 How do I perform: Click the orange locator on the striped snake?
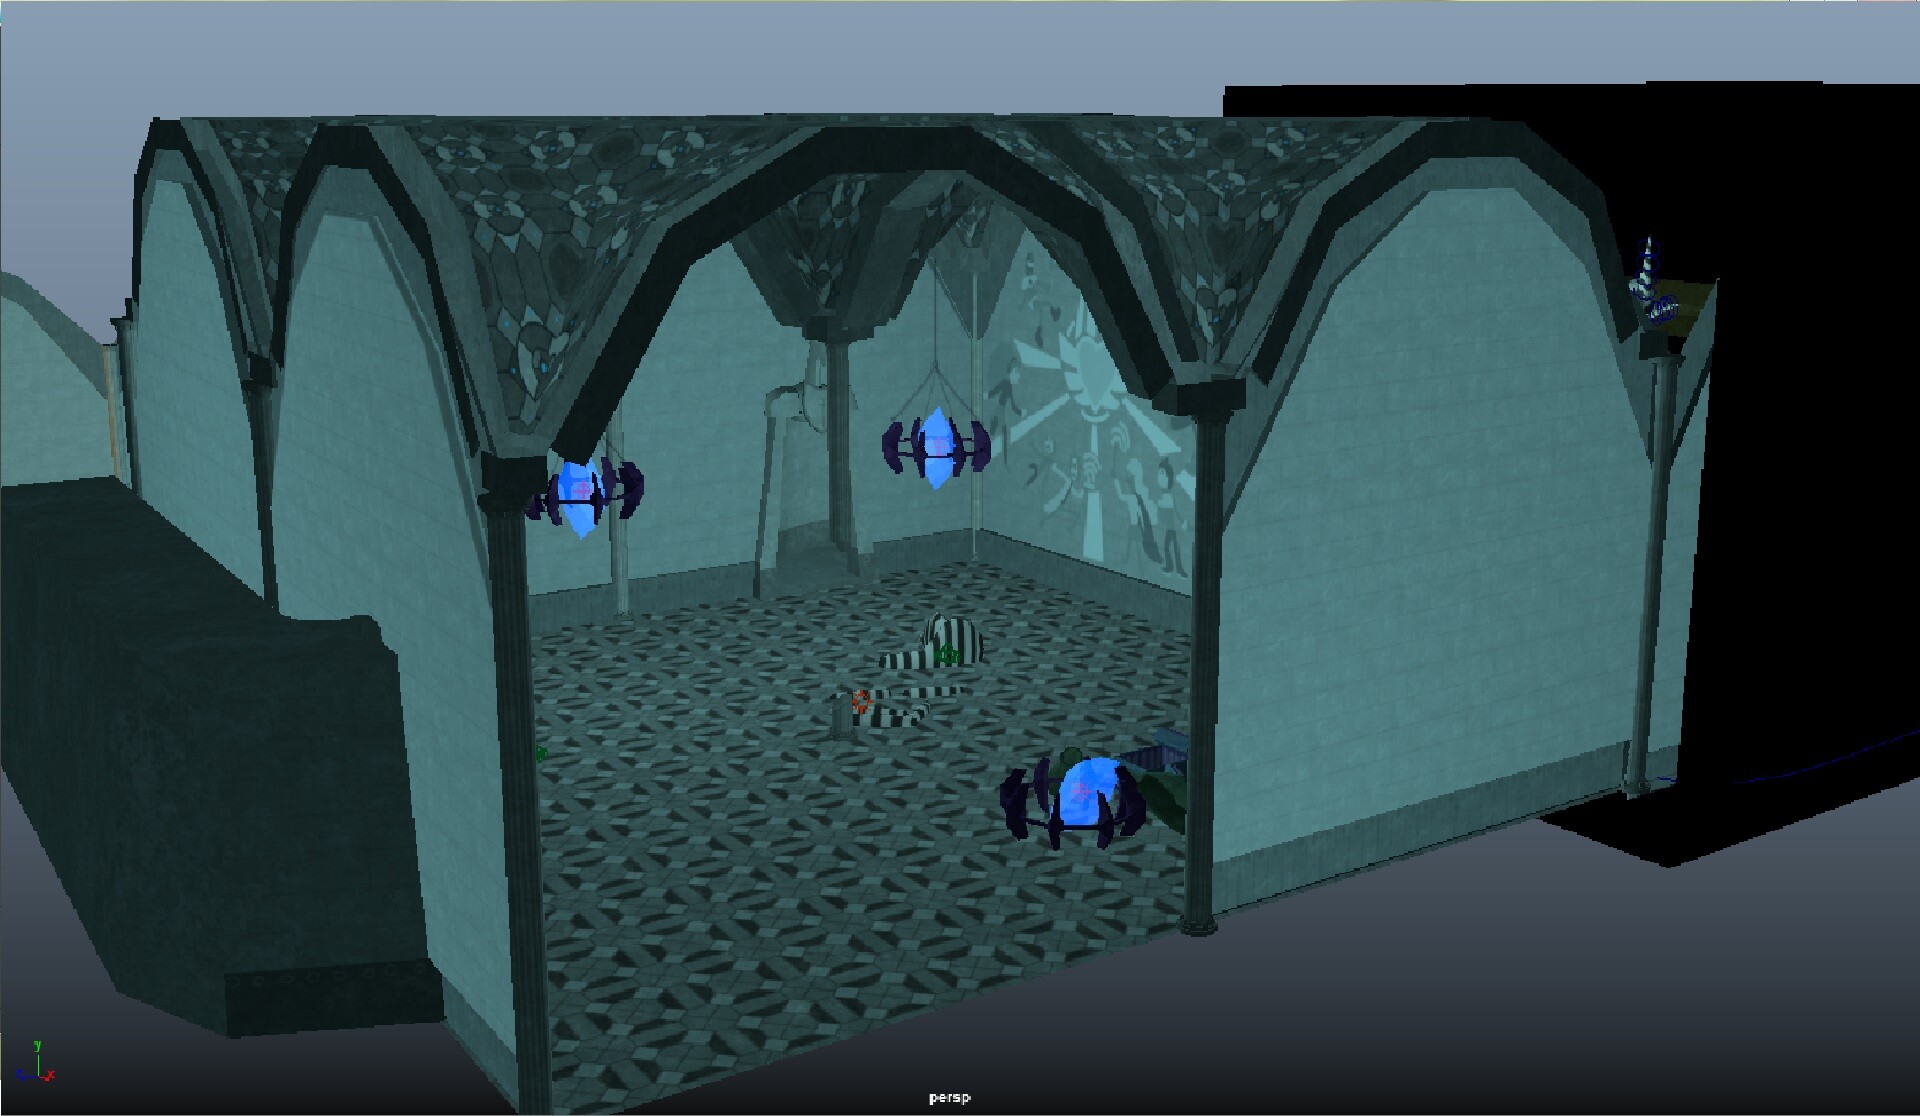point(861,701)
